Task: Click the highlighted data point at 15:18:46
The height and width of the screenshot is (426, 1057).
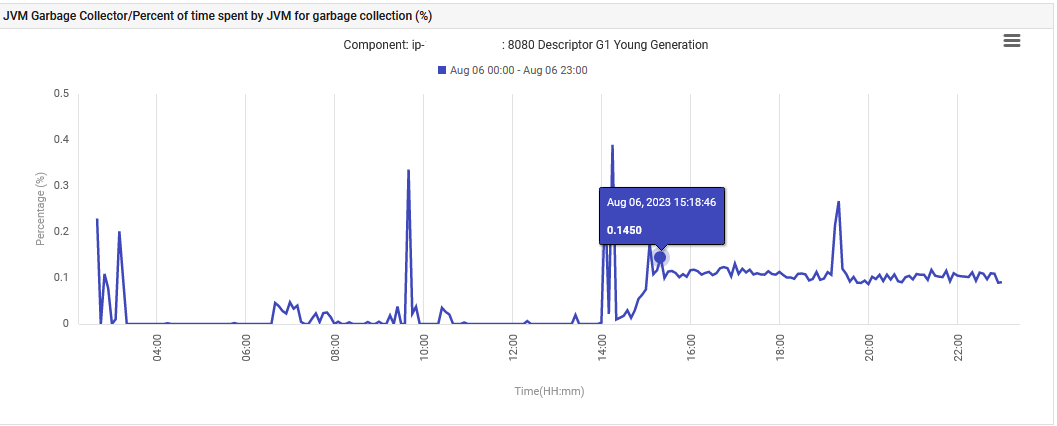Action: (x=660, y=257)
